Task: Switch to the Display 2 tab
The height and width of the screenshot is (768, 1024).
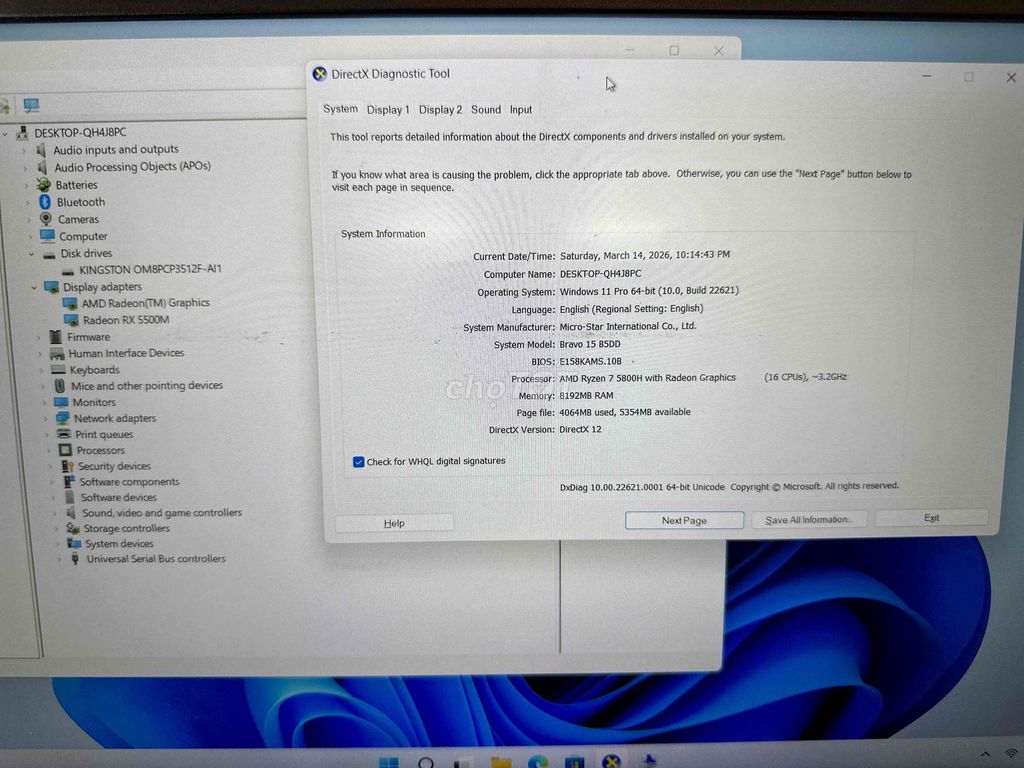Action: click(440, 110)
